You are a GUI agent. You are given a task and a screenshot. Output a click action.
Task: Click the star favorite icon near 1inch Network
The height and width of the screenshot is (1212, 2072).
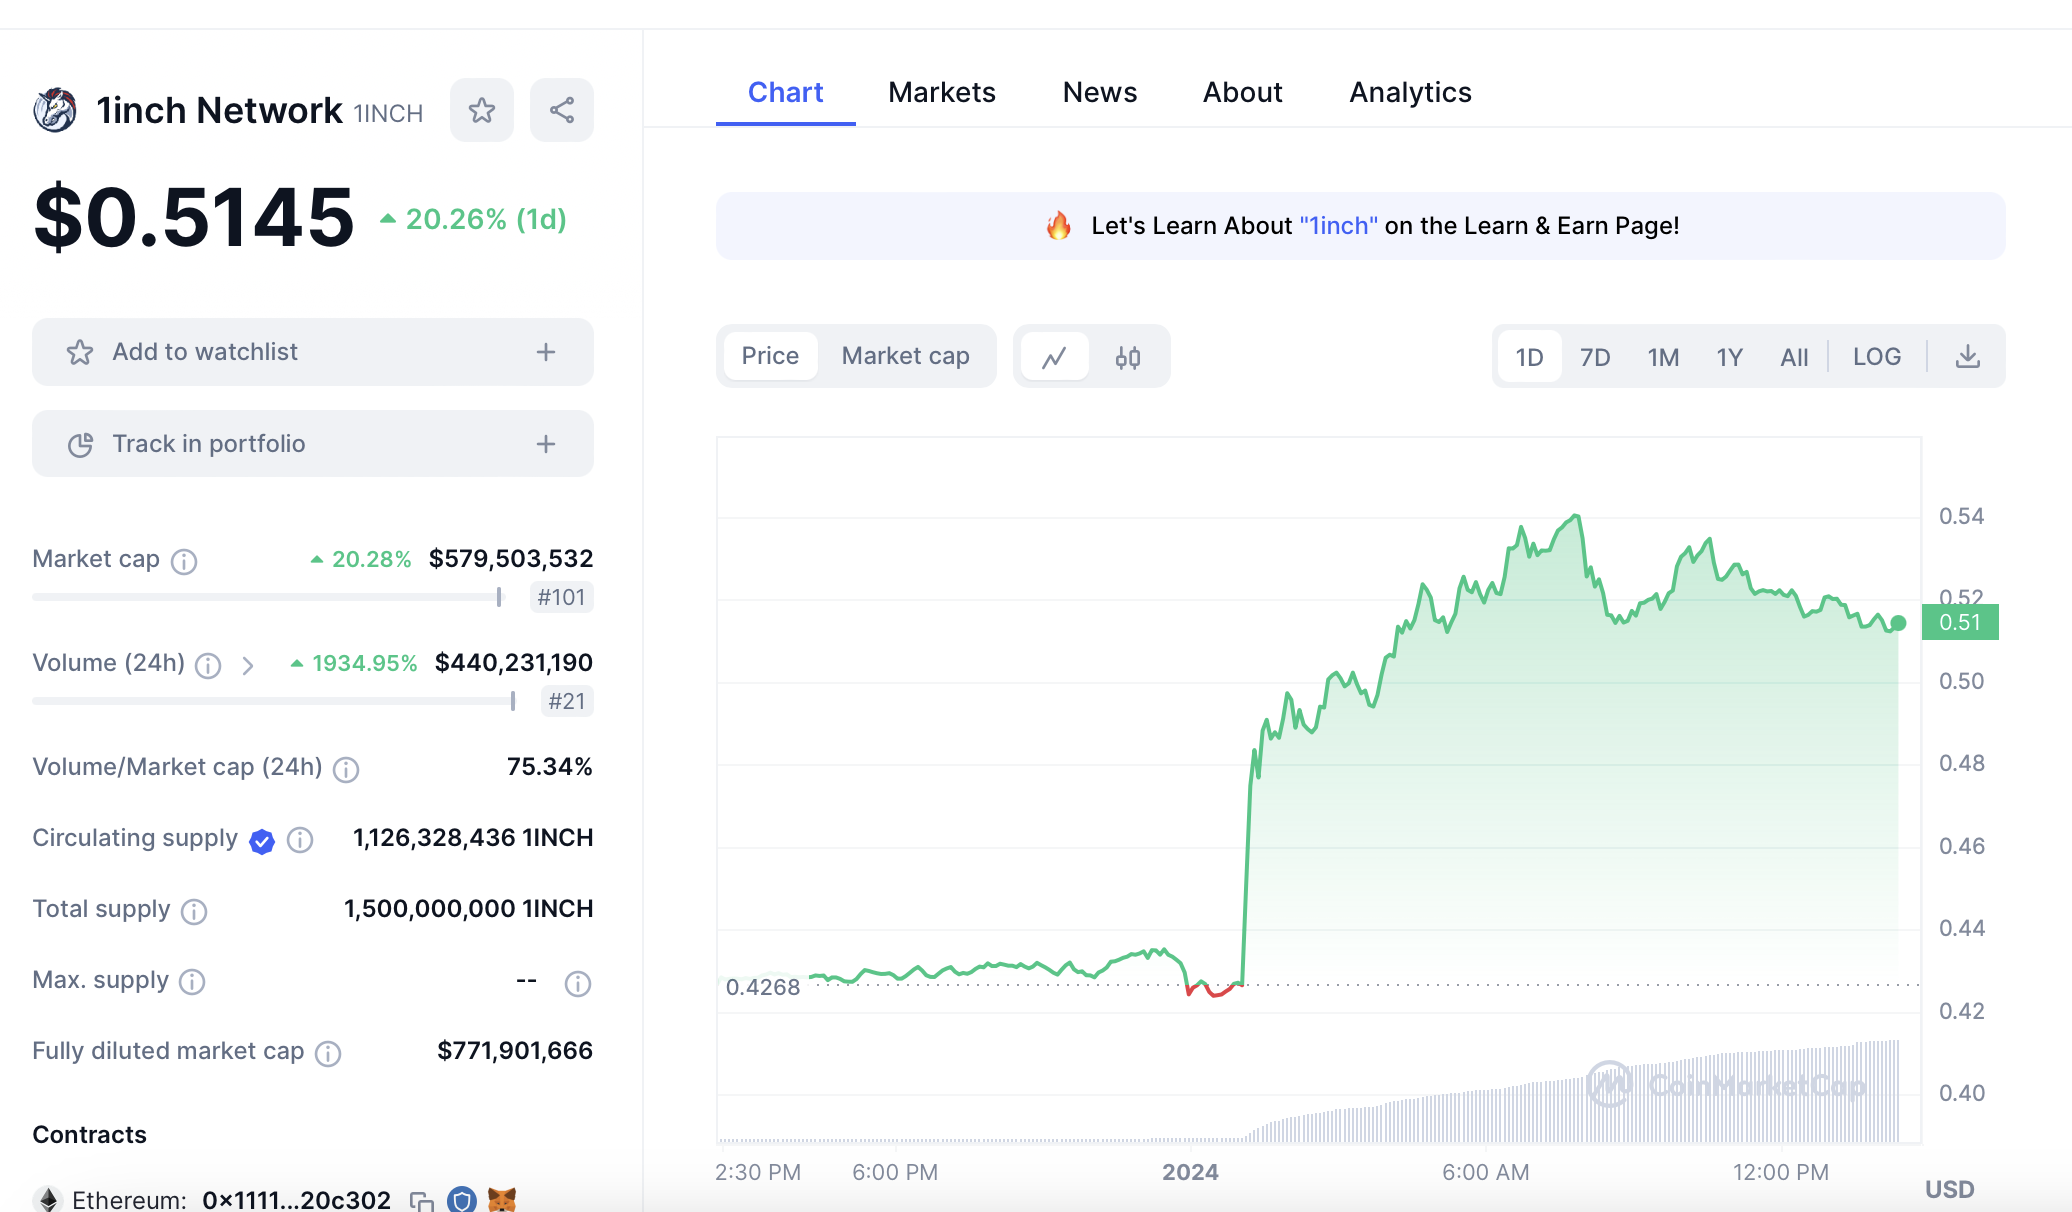(x=482, y=110)
